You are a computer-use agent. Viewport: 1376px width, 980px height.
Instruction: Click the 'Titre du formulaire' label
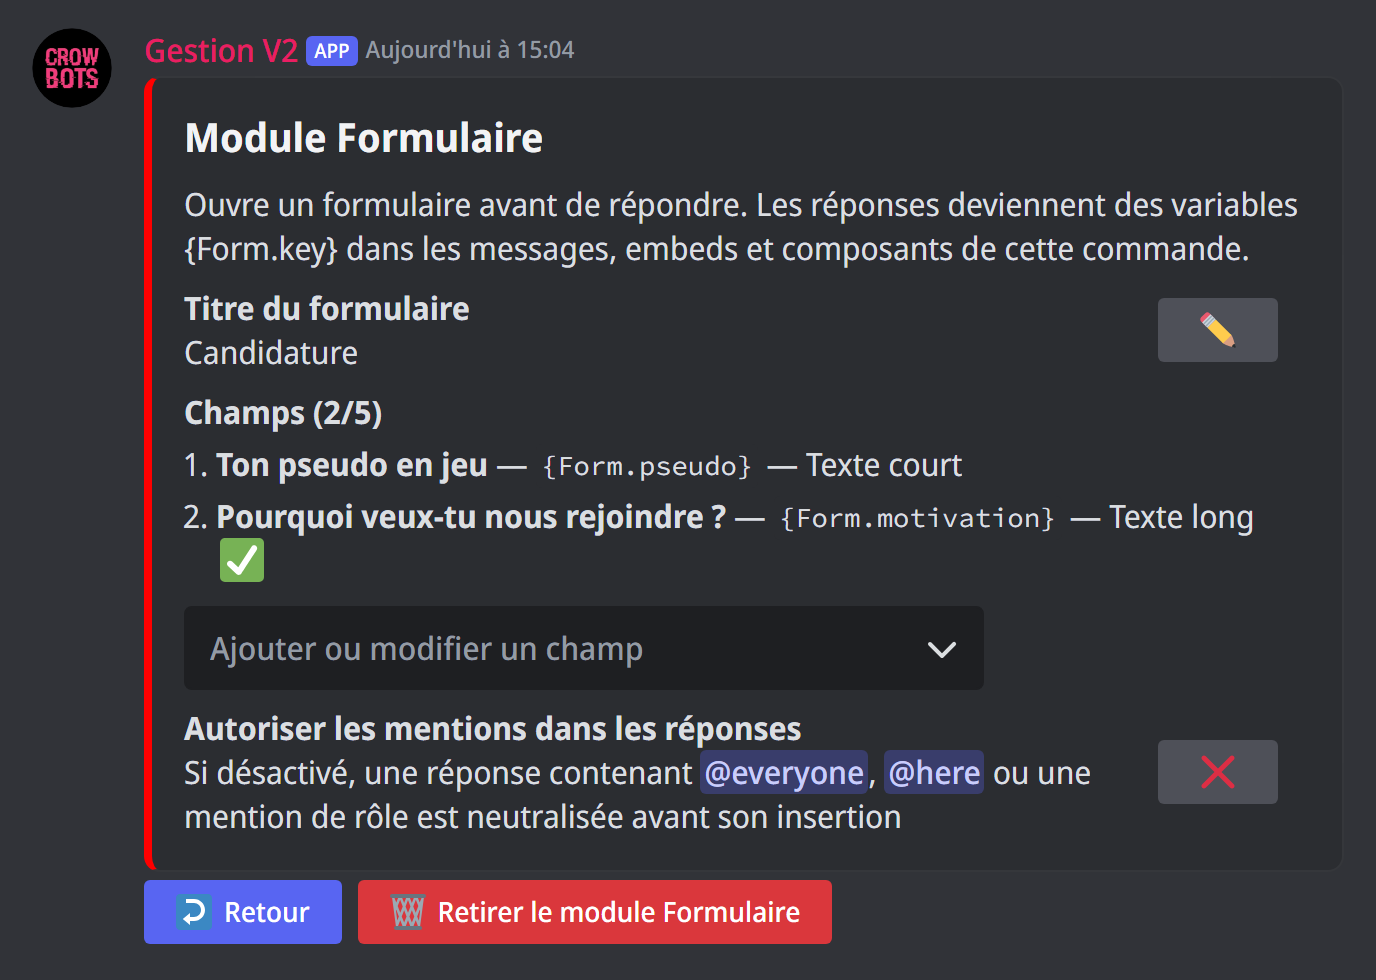[327, 309]
